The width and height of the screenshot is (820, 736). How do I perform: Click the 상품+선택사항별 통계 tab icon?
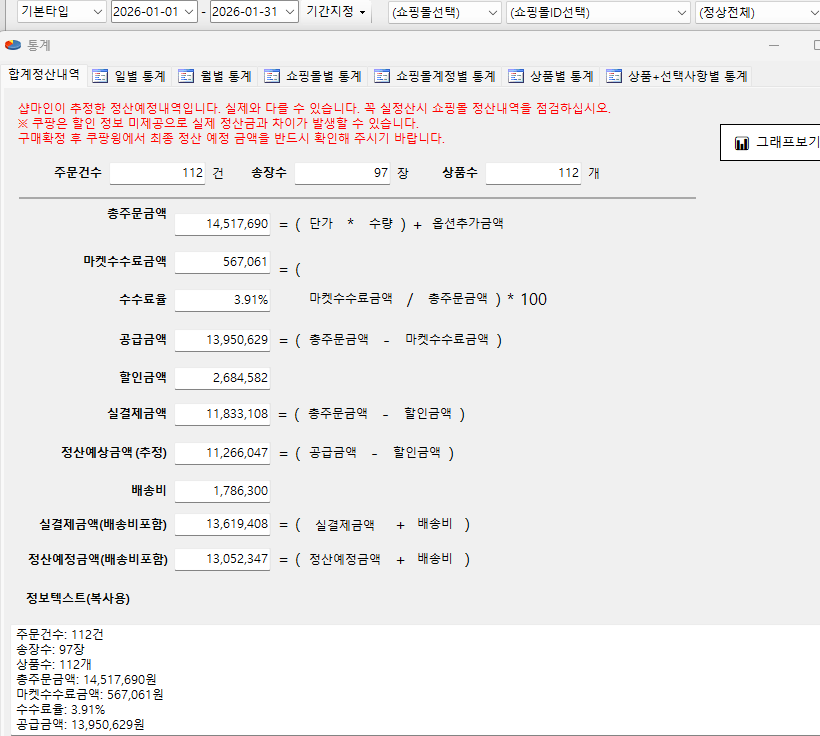click(614, 76)
